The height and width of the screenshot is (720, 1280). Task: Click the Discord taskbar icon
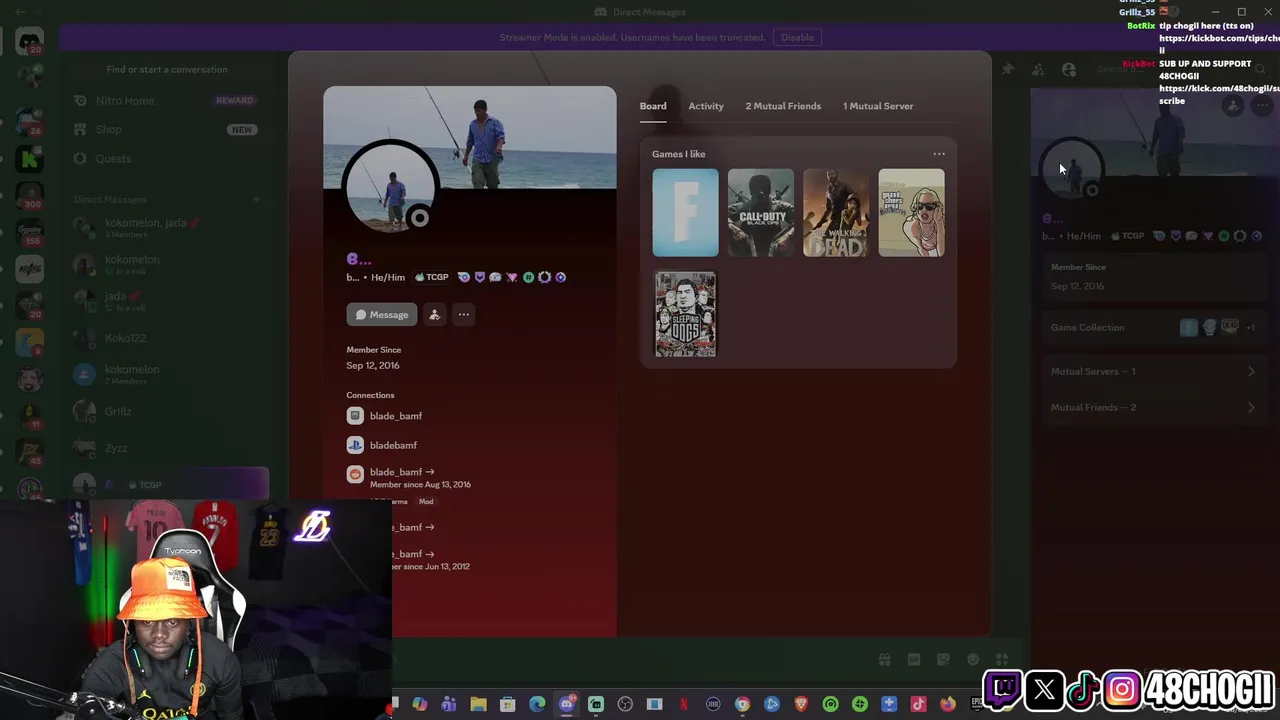tap(567, 705)
